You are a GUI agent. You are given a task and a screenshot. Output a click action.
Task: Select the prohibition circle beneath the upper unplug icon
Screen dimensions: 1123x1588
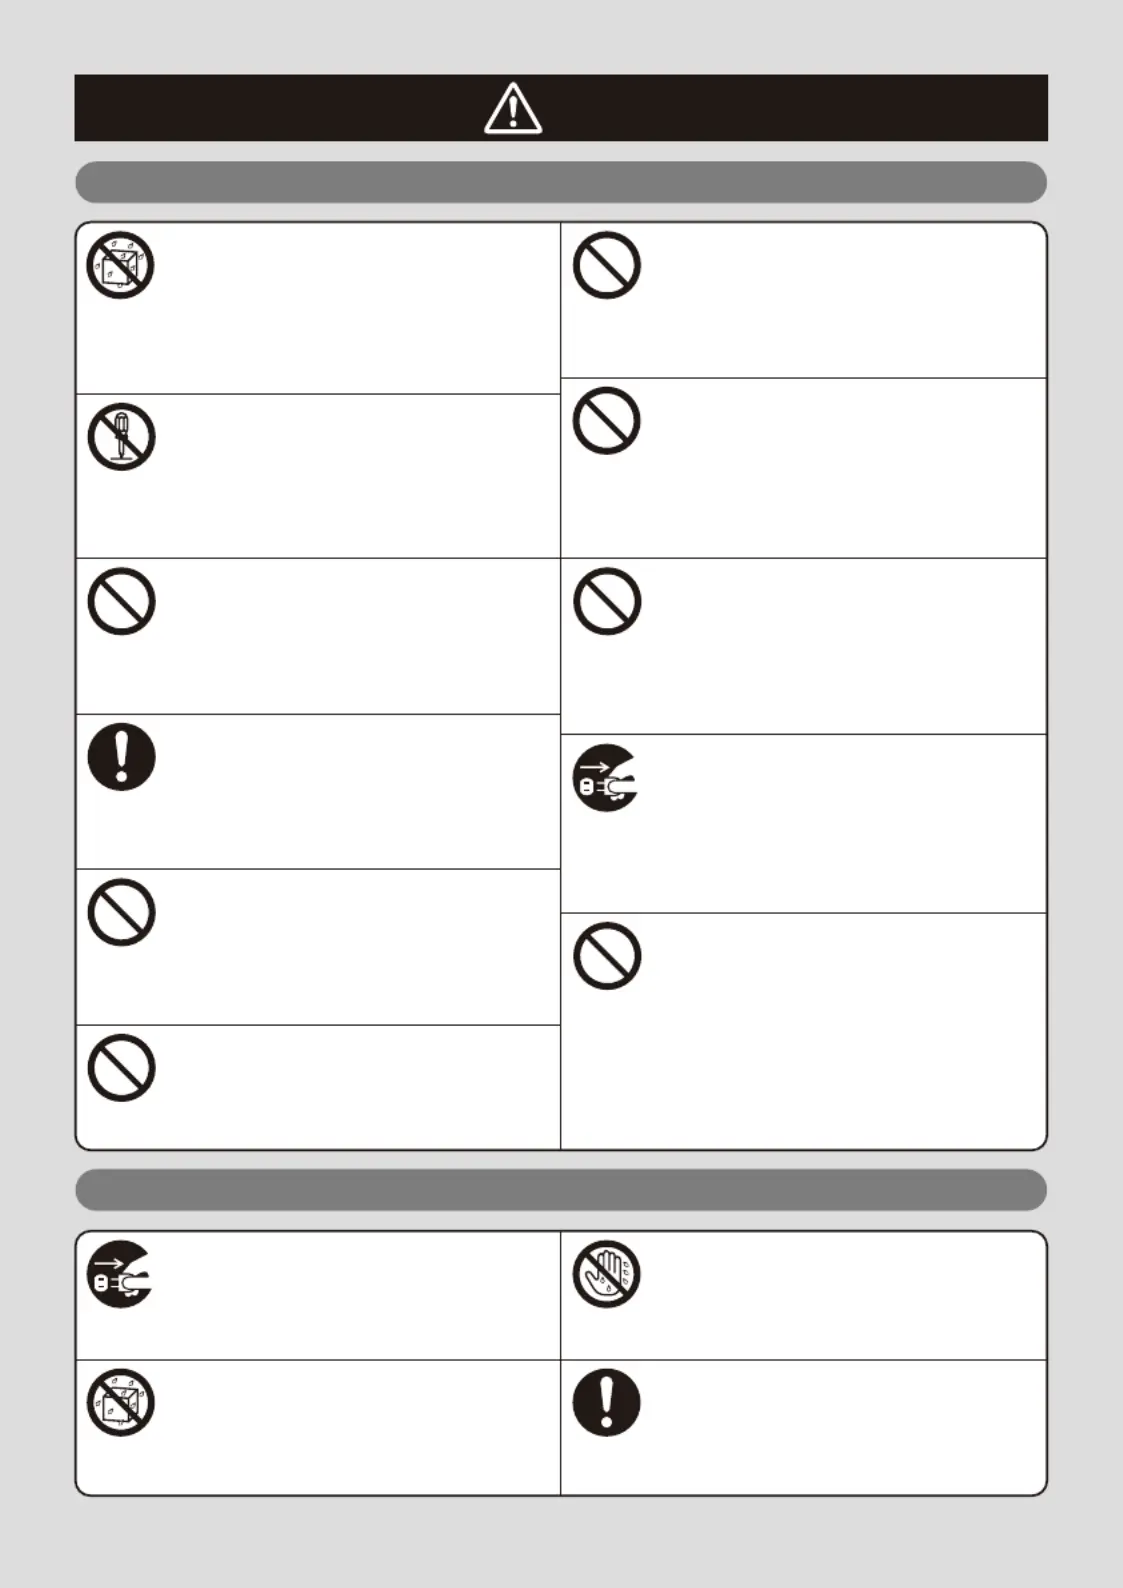click(x=606, y=956)
